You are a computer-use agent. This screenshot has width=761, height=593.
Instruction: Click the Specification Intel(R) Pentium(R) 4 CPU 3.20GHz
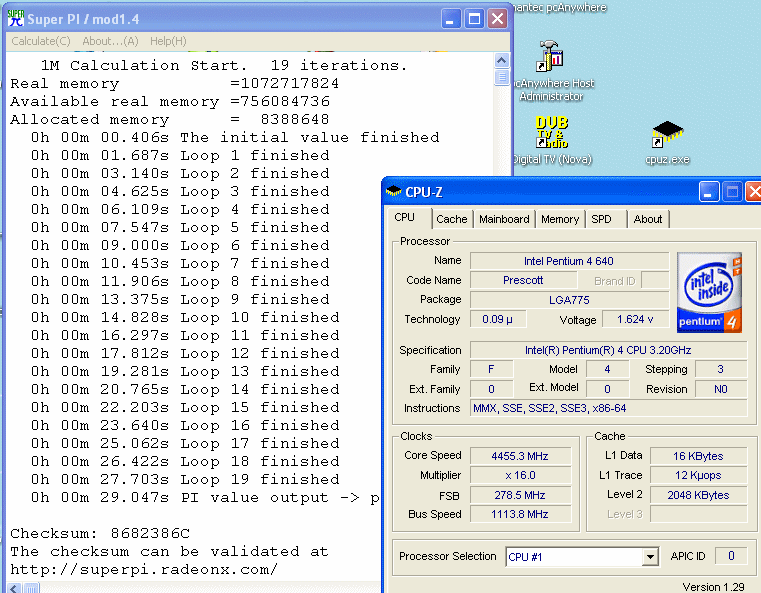tap(608, 350)
